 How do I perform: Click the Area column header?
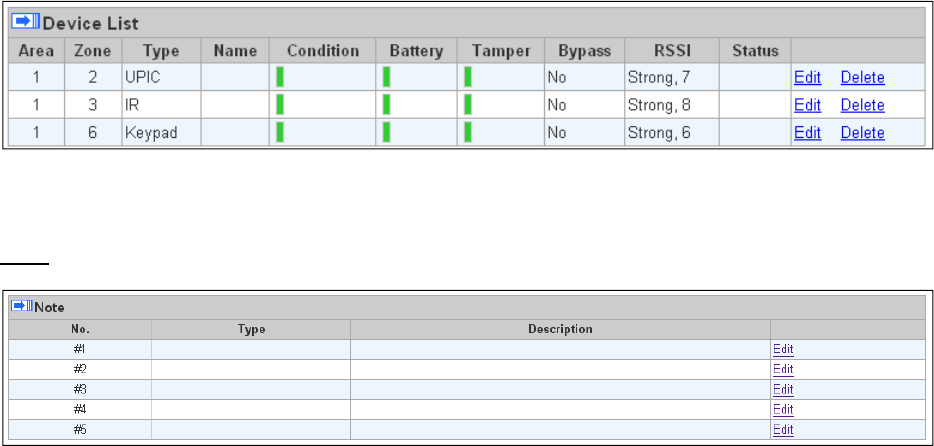coord(36,51)
